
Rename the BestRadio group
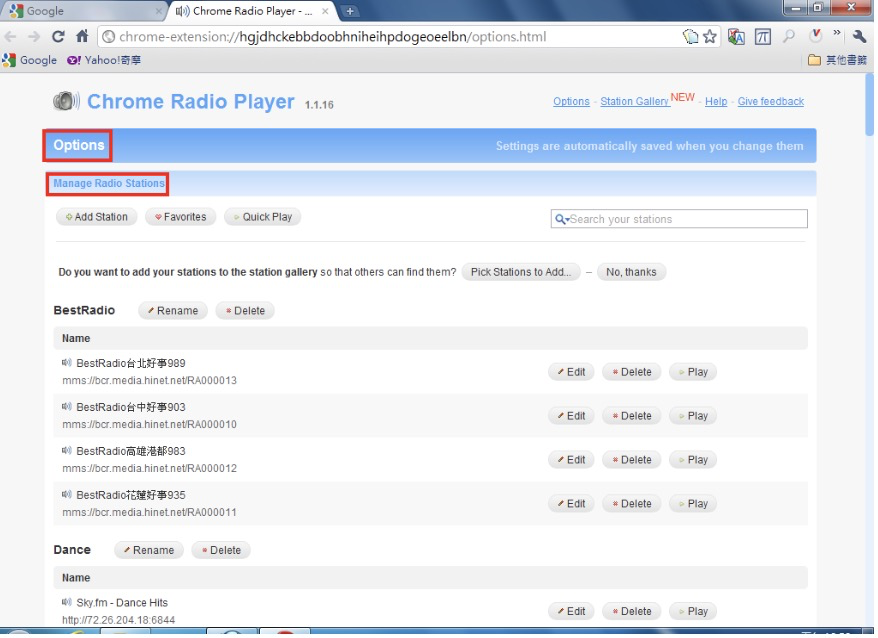click(173, 310)
